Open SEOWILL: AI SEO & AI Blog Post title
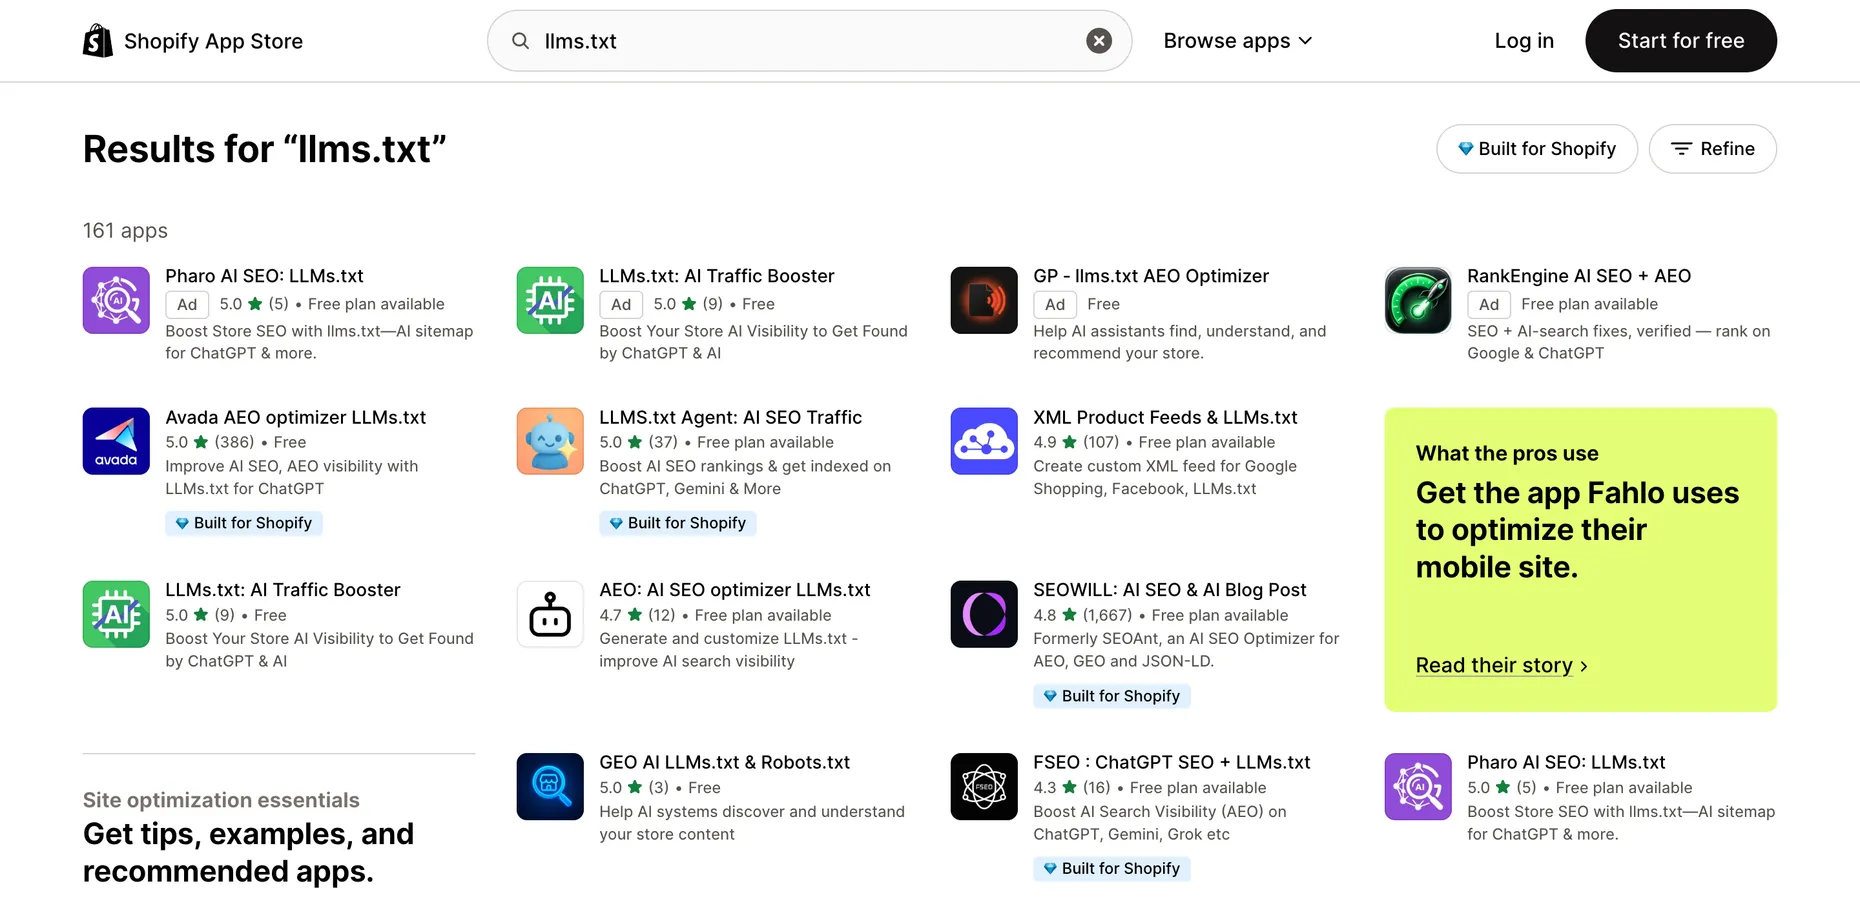The height and width of the screenshot is (921, 1860). (x=1170, y=590)
